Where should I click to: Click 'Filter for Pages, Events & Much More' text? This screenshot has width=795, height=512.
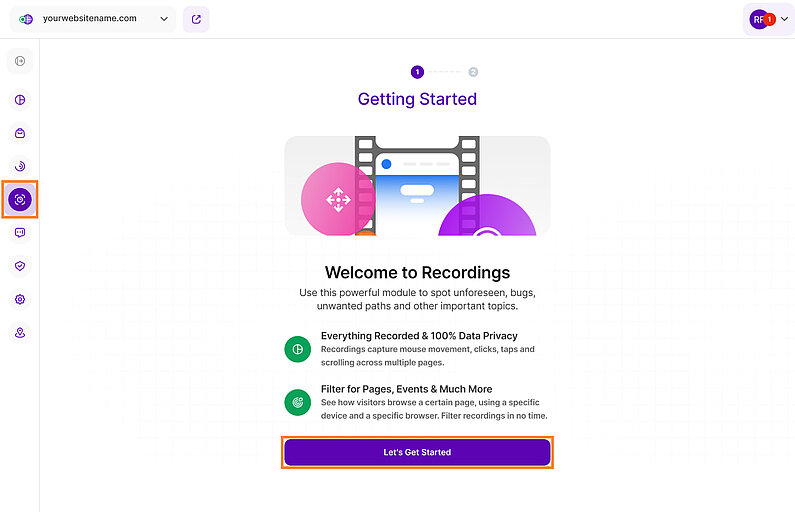tap(407, 389)
